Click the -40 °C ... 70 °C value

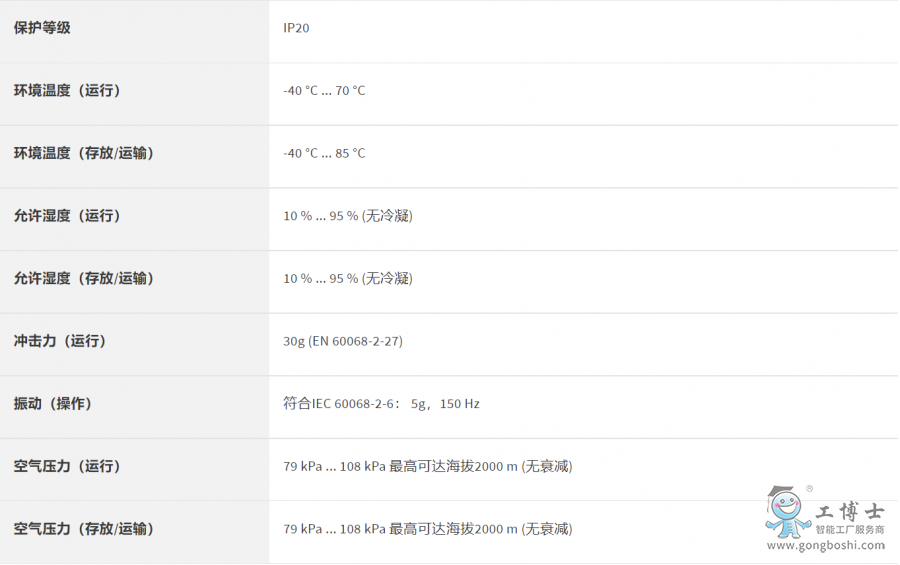click(324, 91)
